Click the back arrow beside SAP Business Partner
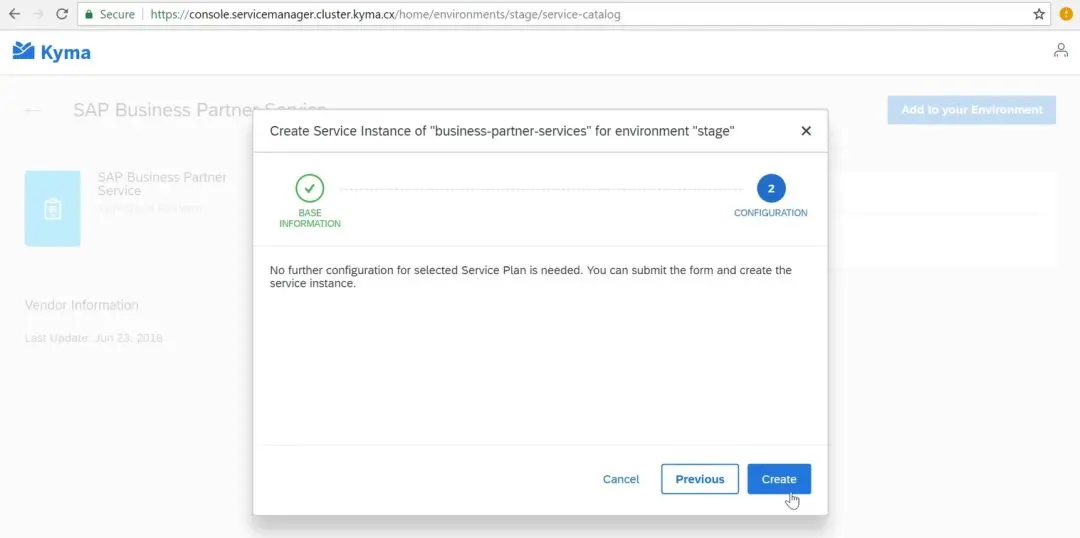The height and width of the screenshot is (538, 1080). [32, 110]
